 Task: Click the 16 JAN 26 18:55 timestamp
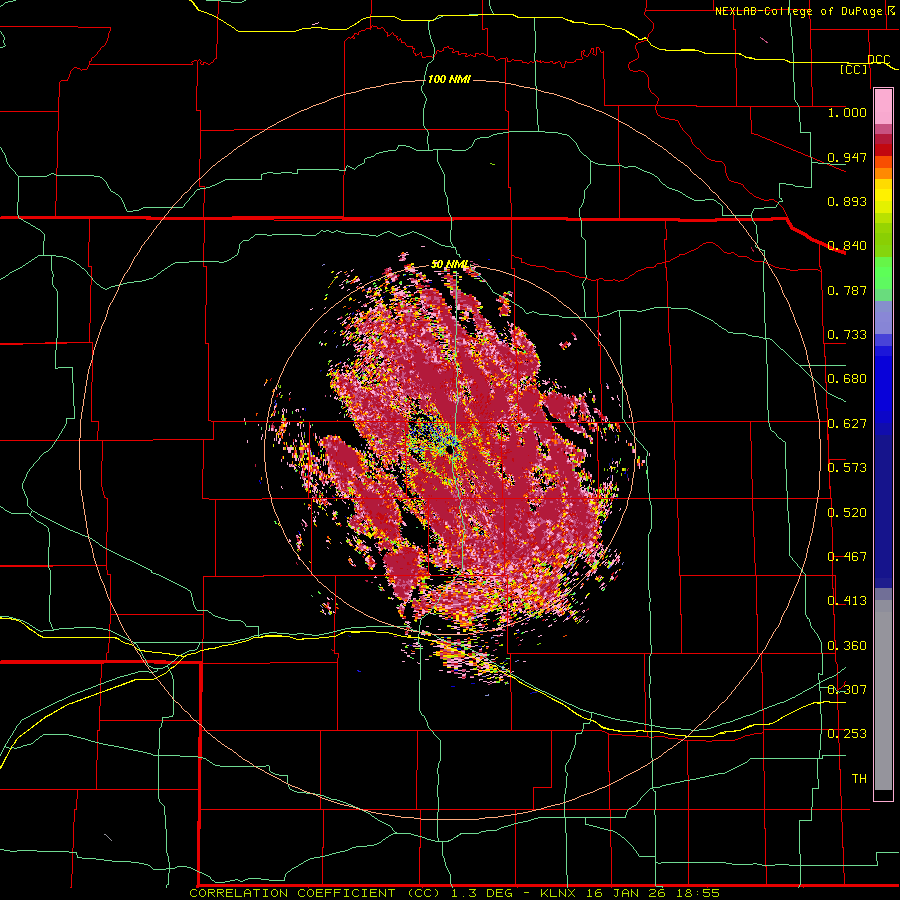[x=653, y=893]
